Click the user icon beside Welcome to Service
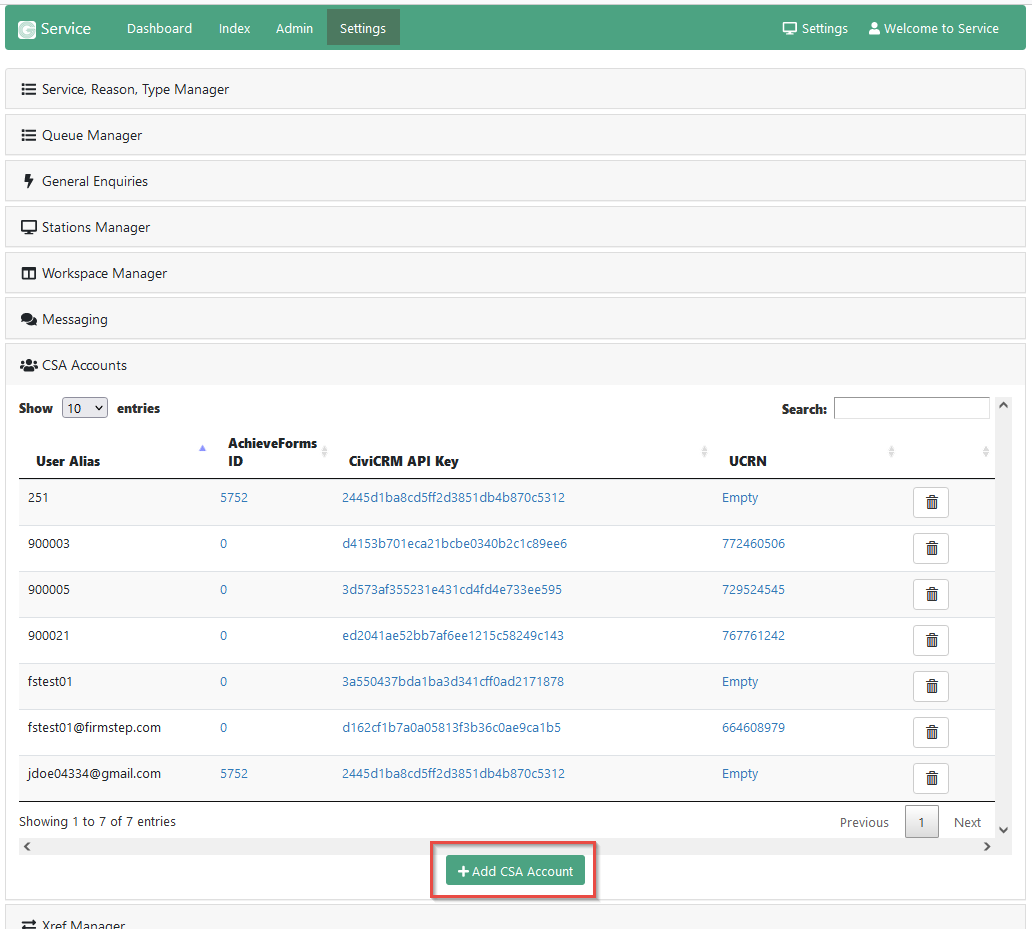 874,28
